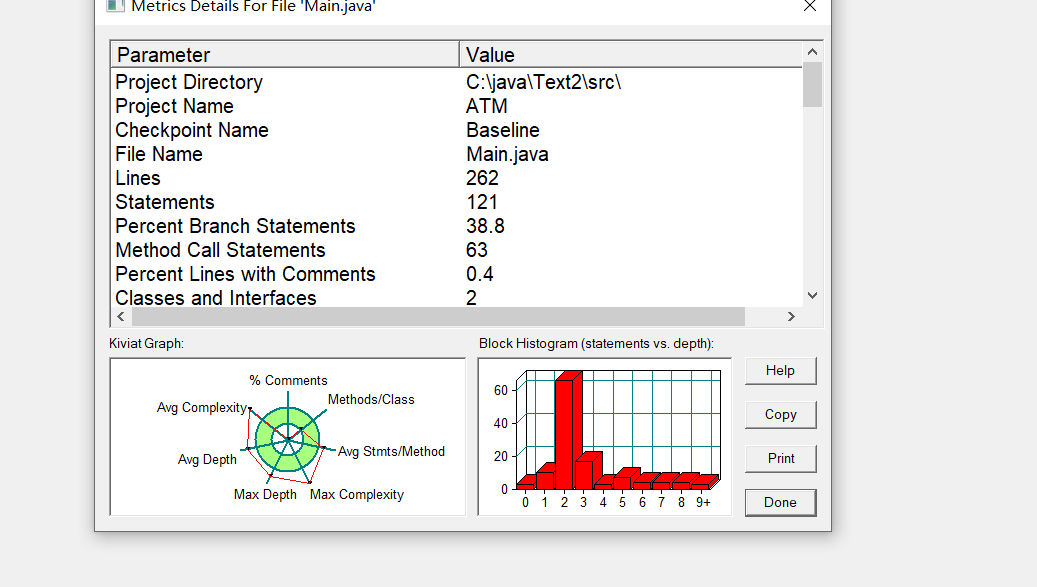1037x587 pixels.
Task: Select the Classes and Interfaces row
Action: [x=457, y=297]
